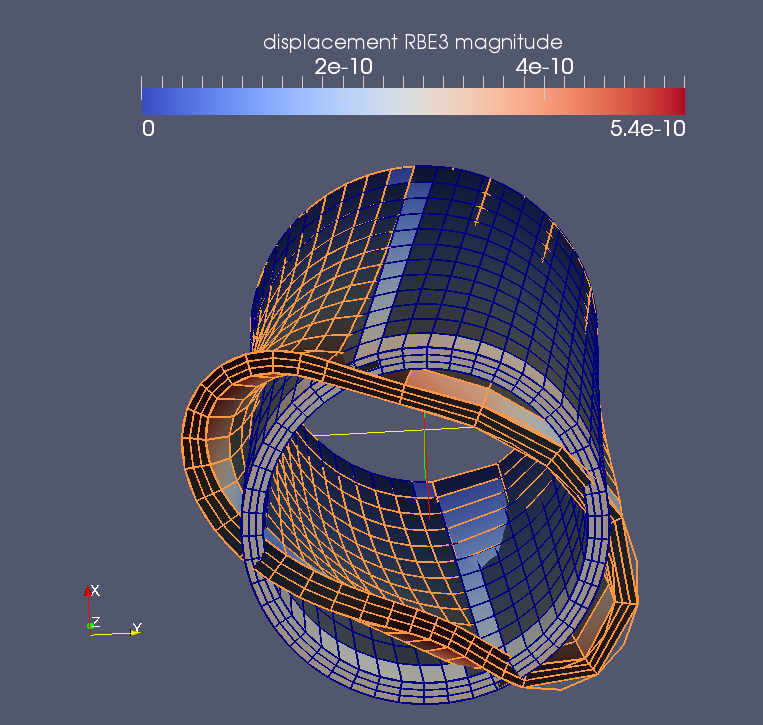Viewport: 763px width, 725px height.
Task: Click the '5.4e-10' maximum label of the color legend
Action: coord(647,129)
